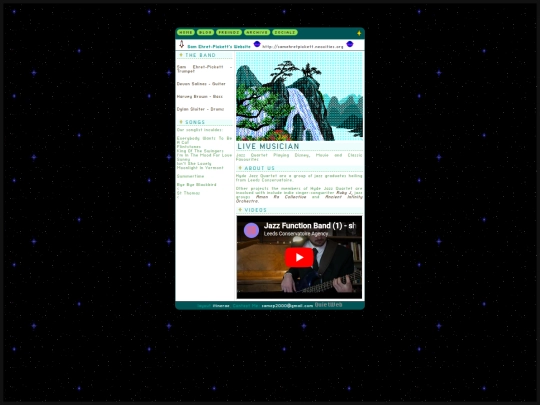Select the guitarist band member line
540x405 pixels.
(201, 84)
